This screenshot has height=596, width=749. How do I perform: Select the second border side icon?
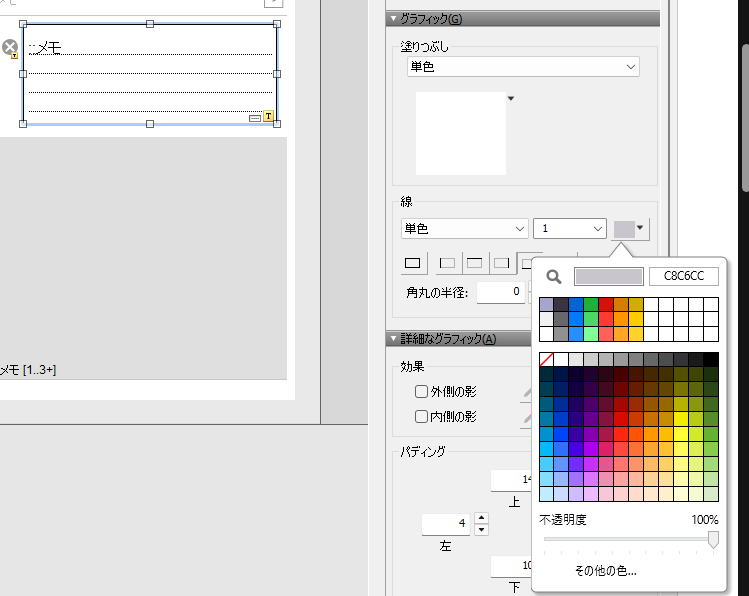pyautogui.click(x=474, y=263)
